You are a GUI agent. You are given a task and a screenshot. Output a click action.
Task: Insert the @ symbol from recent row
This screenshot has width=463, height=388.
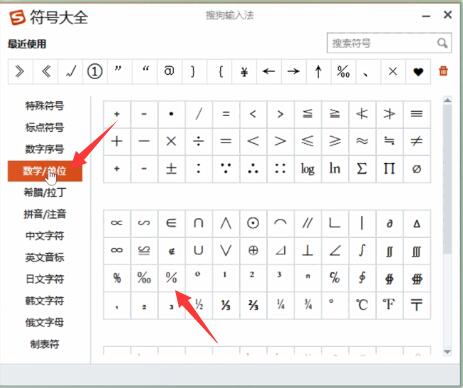[x=169, y=71]
